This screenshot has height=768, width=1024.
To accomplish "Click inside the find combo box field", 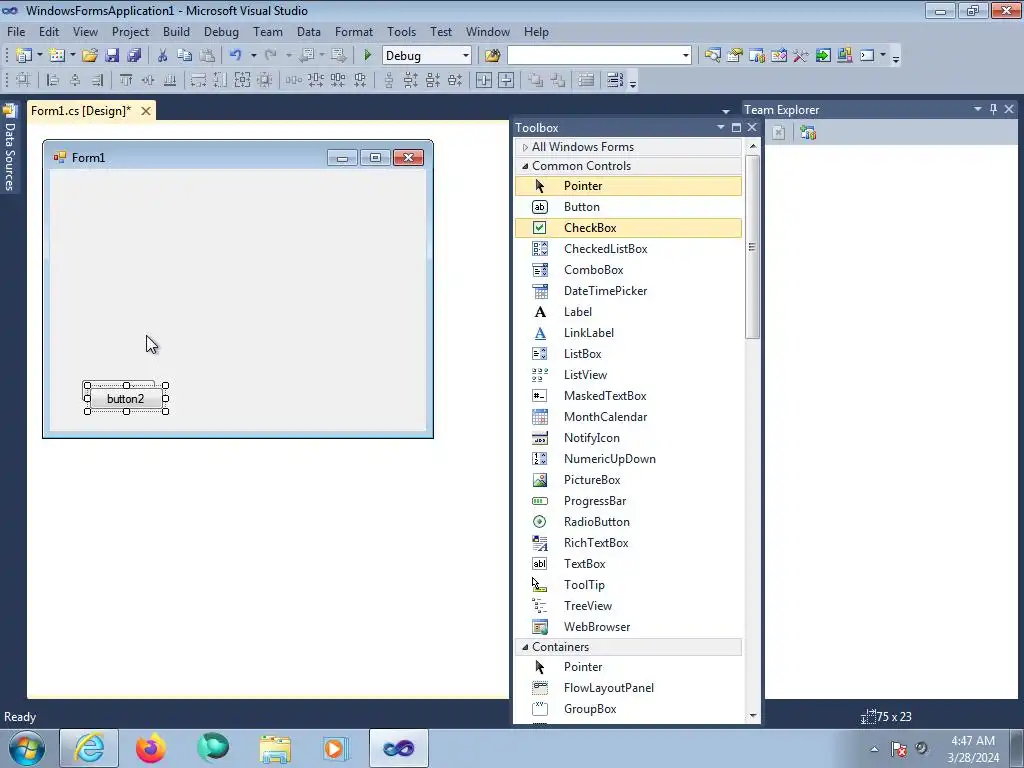I will [594, 56].
